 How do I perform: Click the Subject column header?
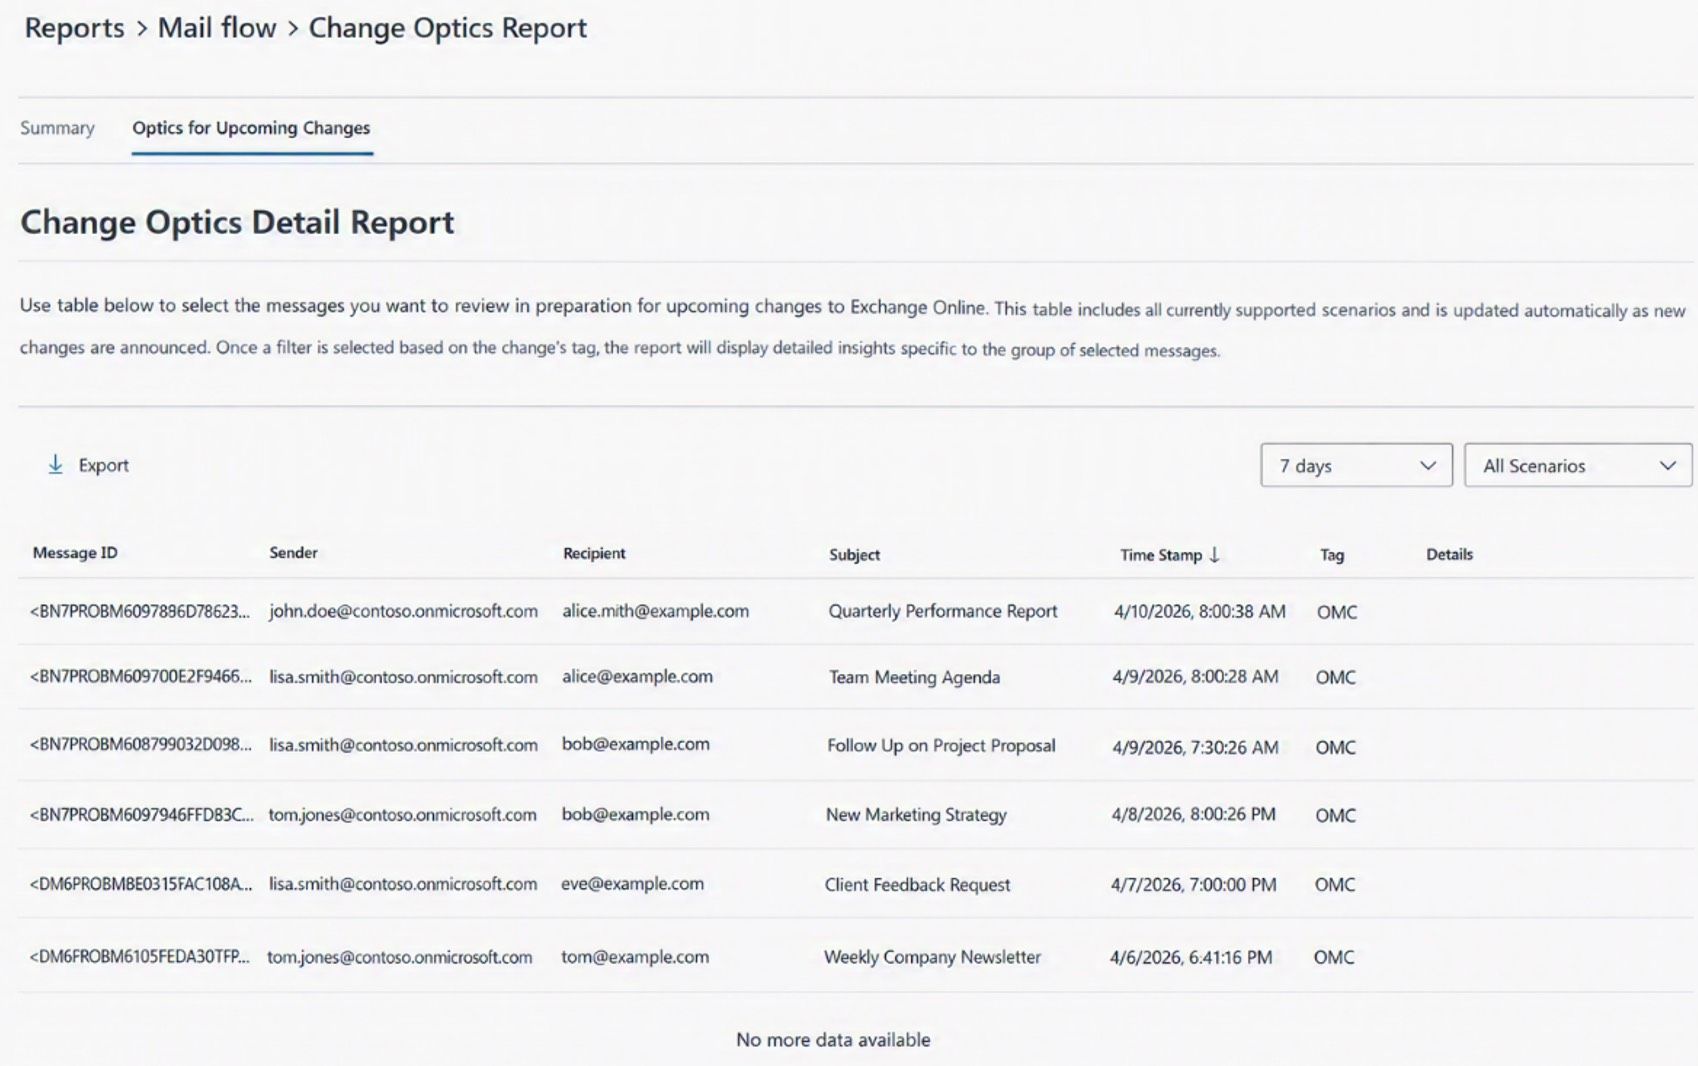(x=854, y=555)
